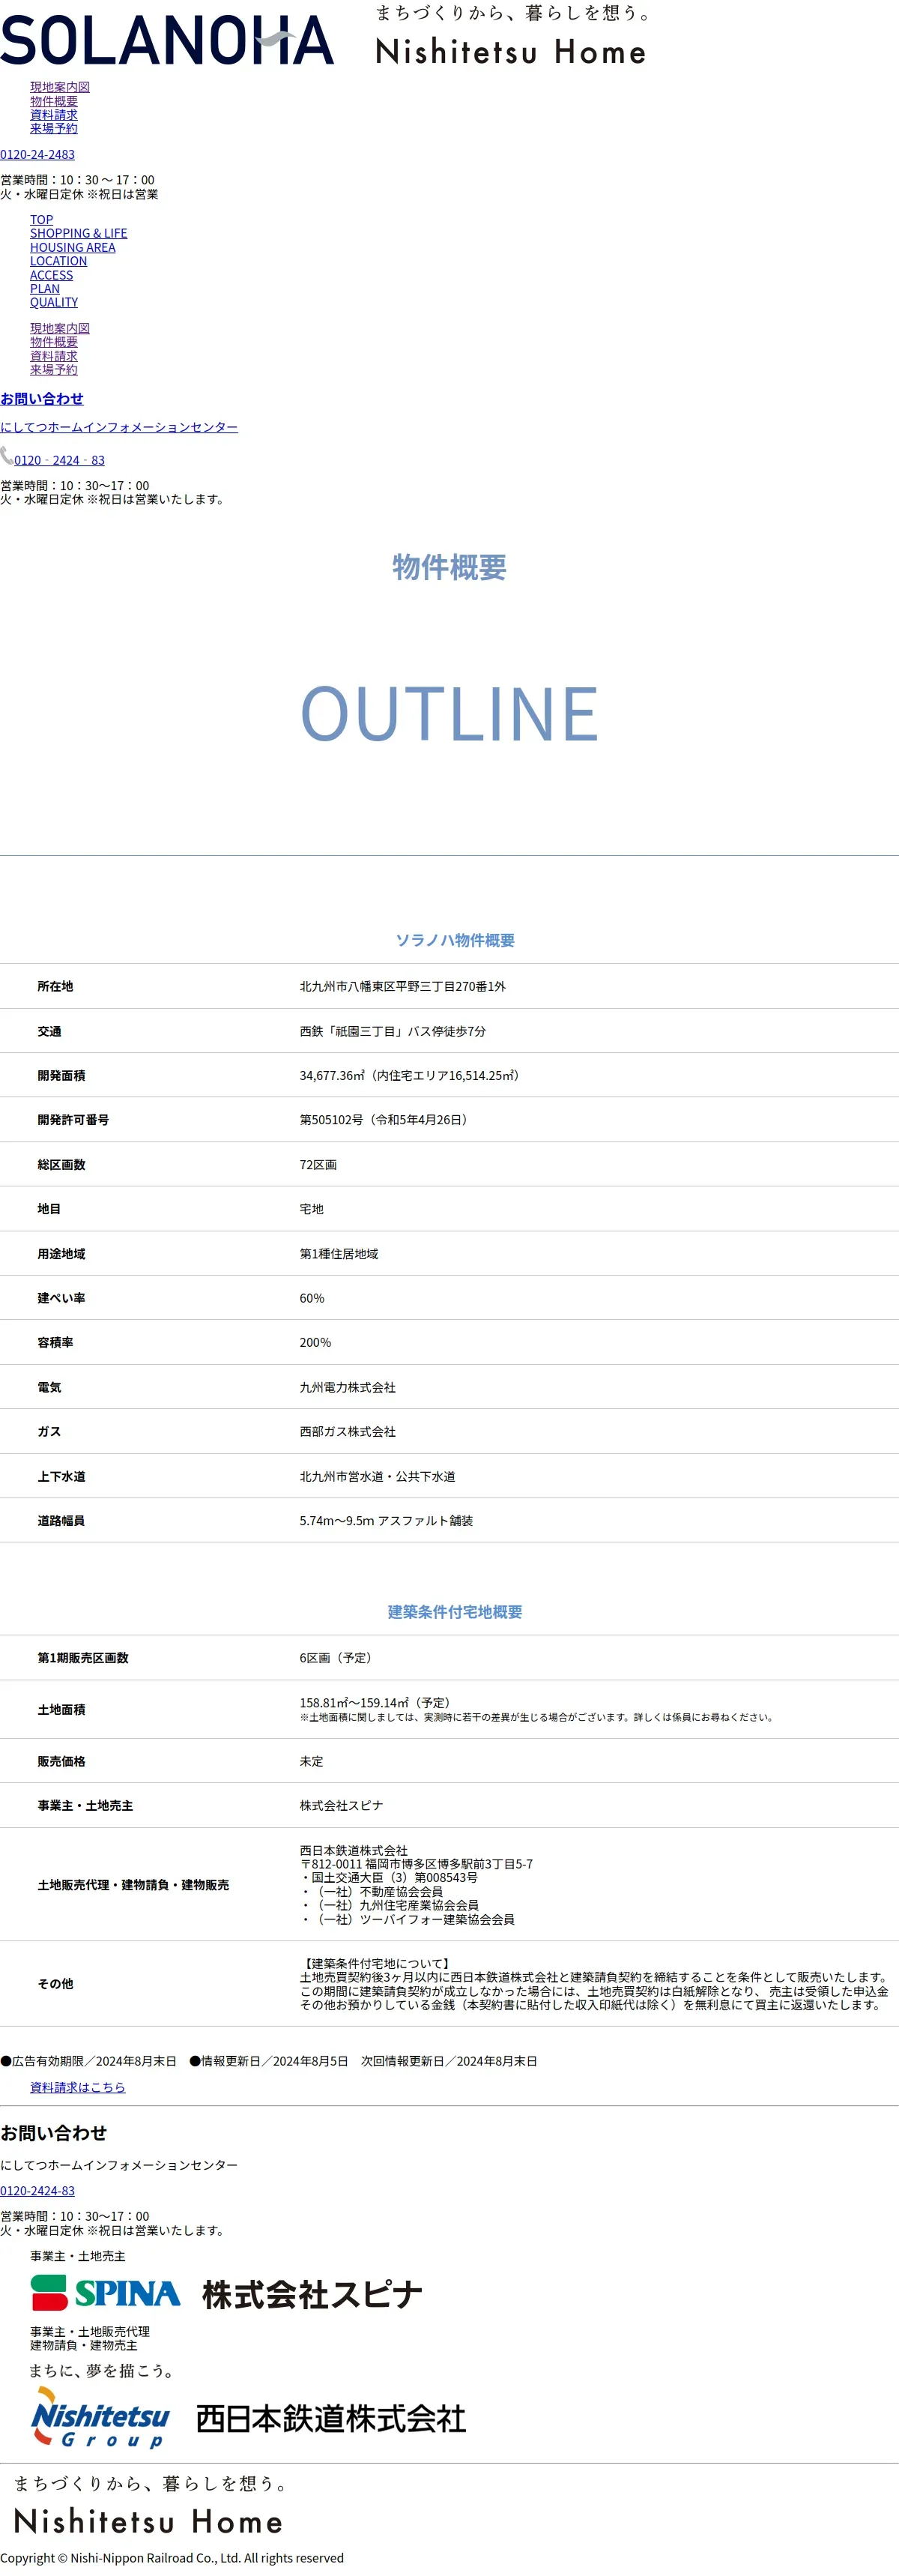
Task: Open the first 資料請求 link at top
Action: point(54,115)
